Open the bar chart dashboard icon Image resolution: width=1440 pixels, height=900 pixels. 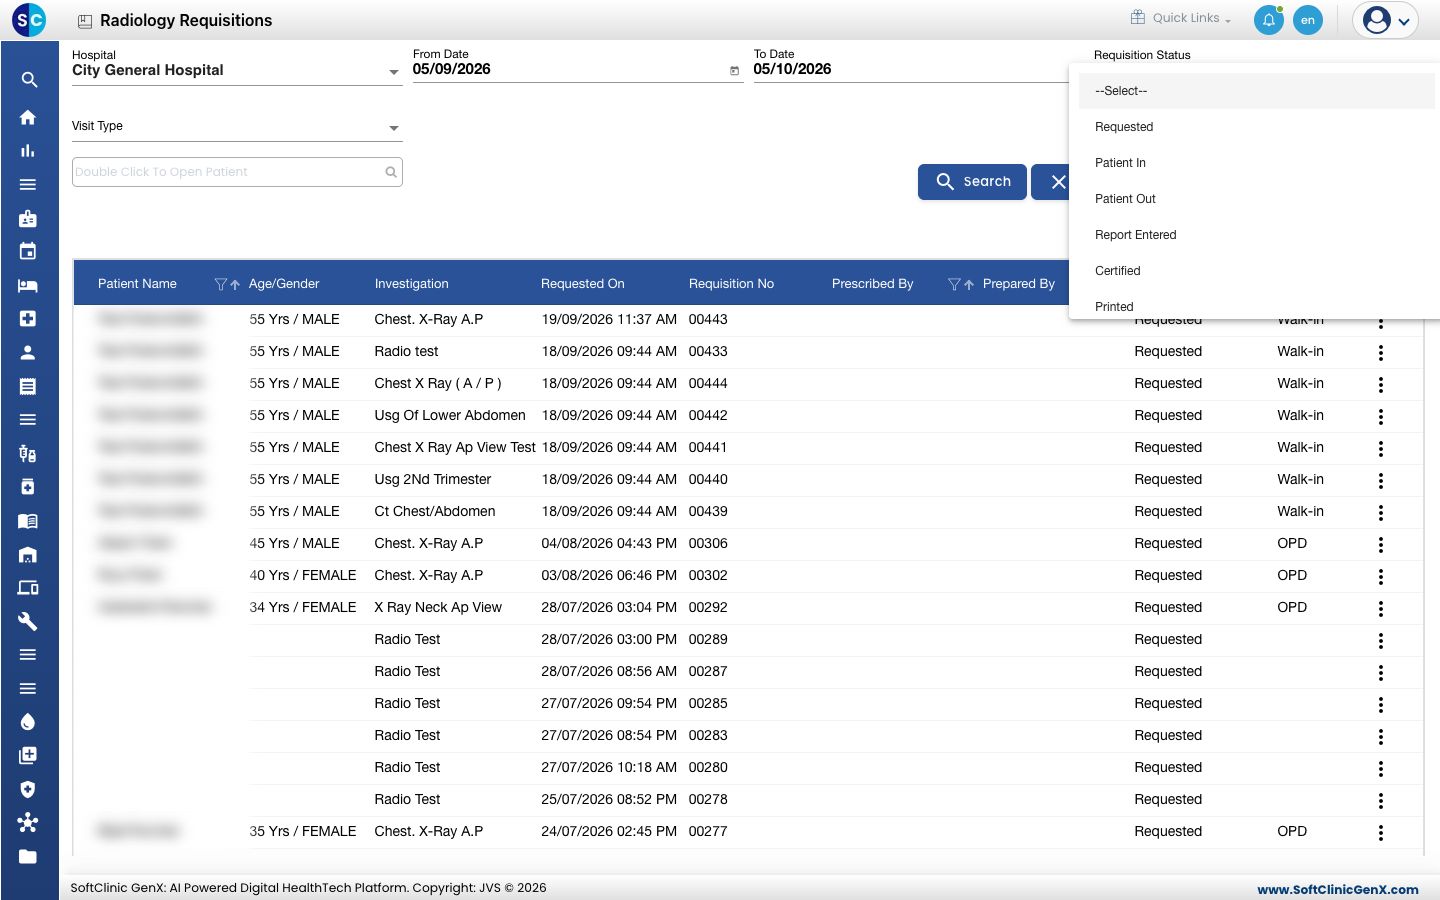[x=28, y=151]
